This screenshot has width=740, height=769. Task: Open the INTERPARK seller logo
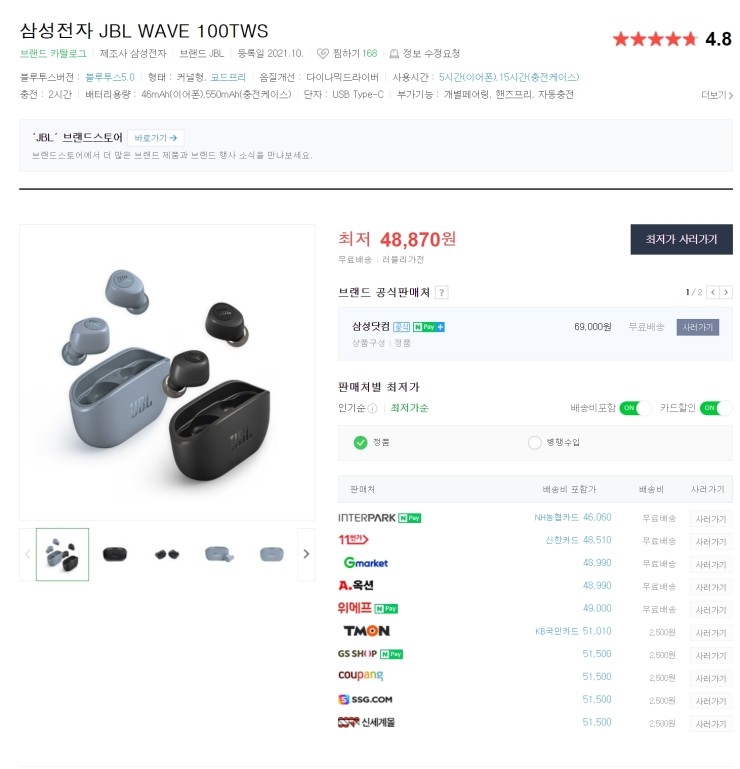coord(367,518)
